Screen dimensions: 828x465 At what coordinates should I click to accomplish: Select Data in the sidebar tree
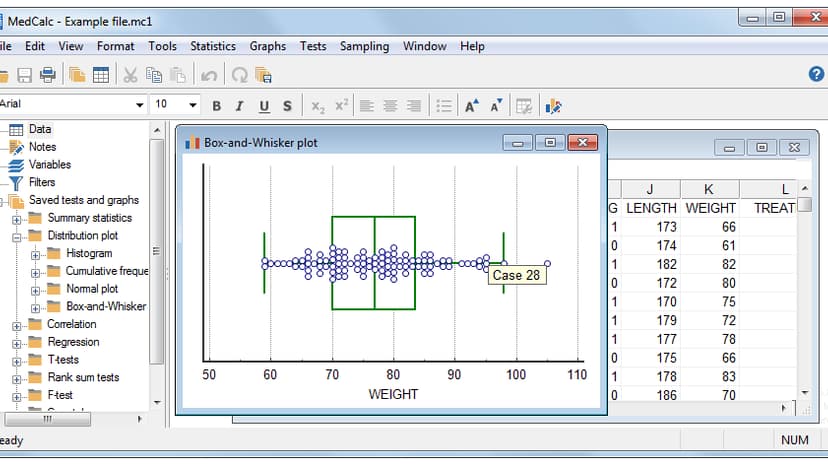tap(40, 129)
